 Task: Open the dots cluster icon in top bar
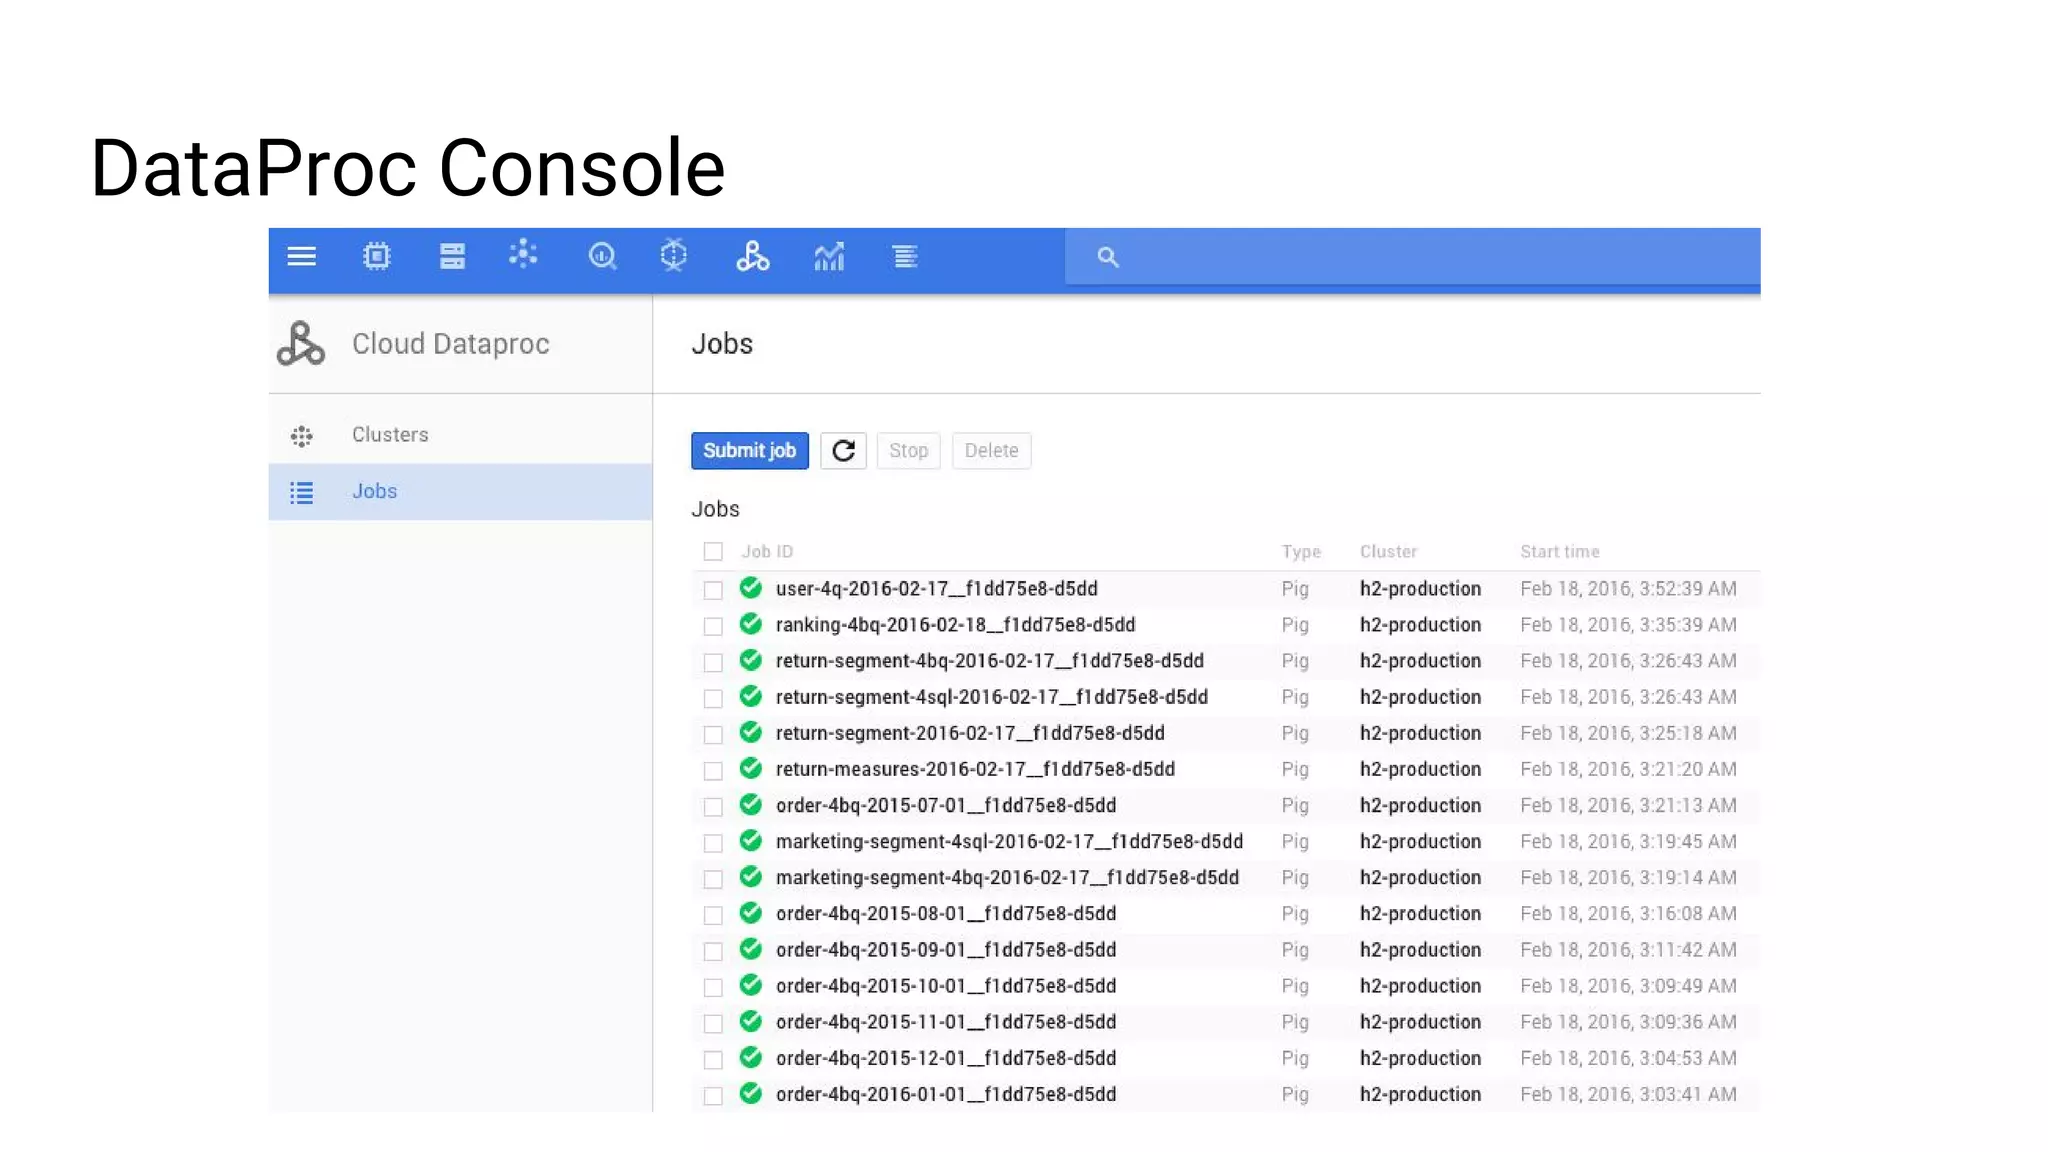pos(523,255)
